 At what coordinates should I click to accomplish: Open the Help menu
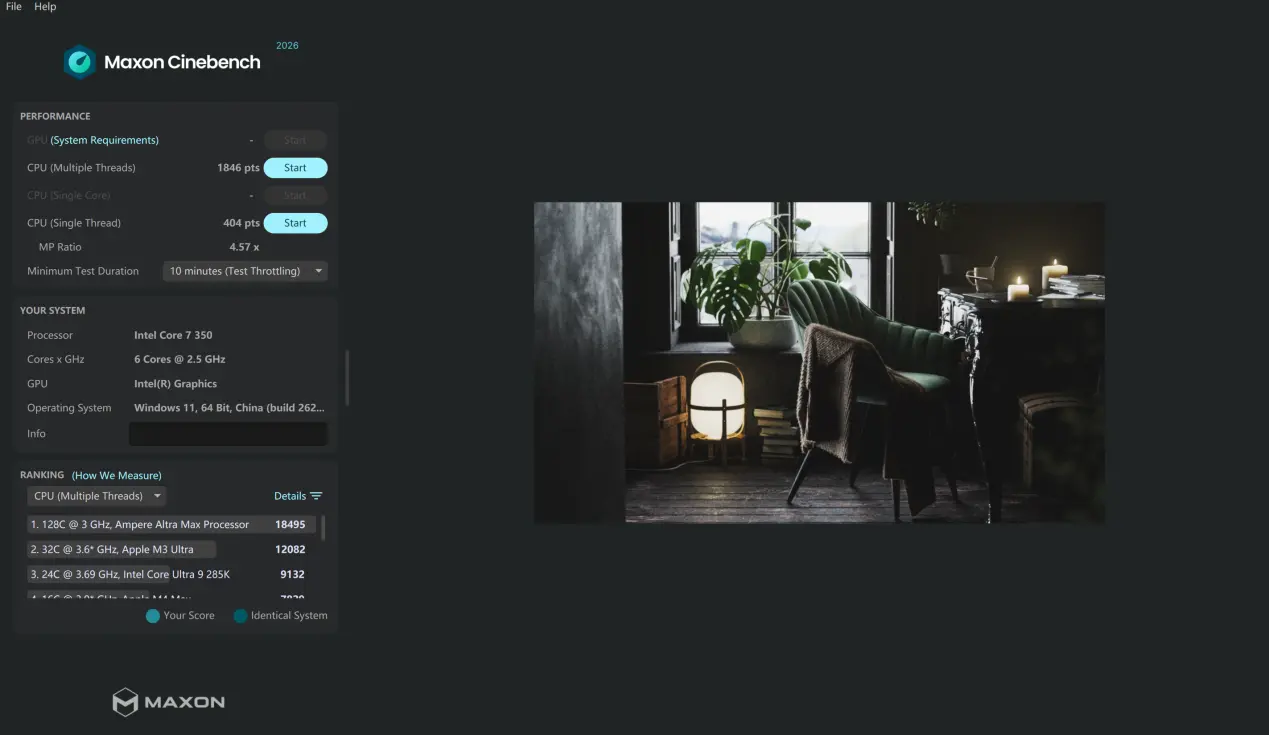pyautogui.click(x=45, y=7)
